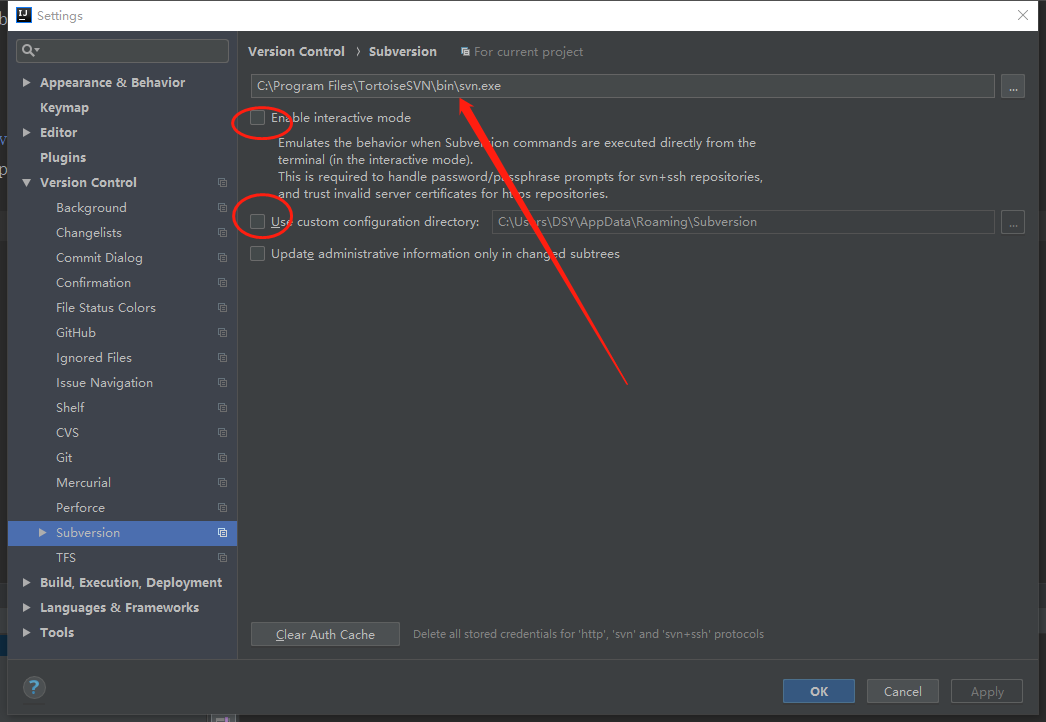Select TFS settings entry

pyautogui.click(x=65, y=558)
